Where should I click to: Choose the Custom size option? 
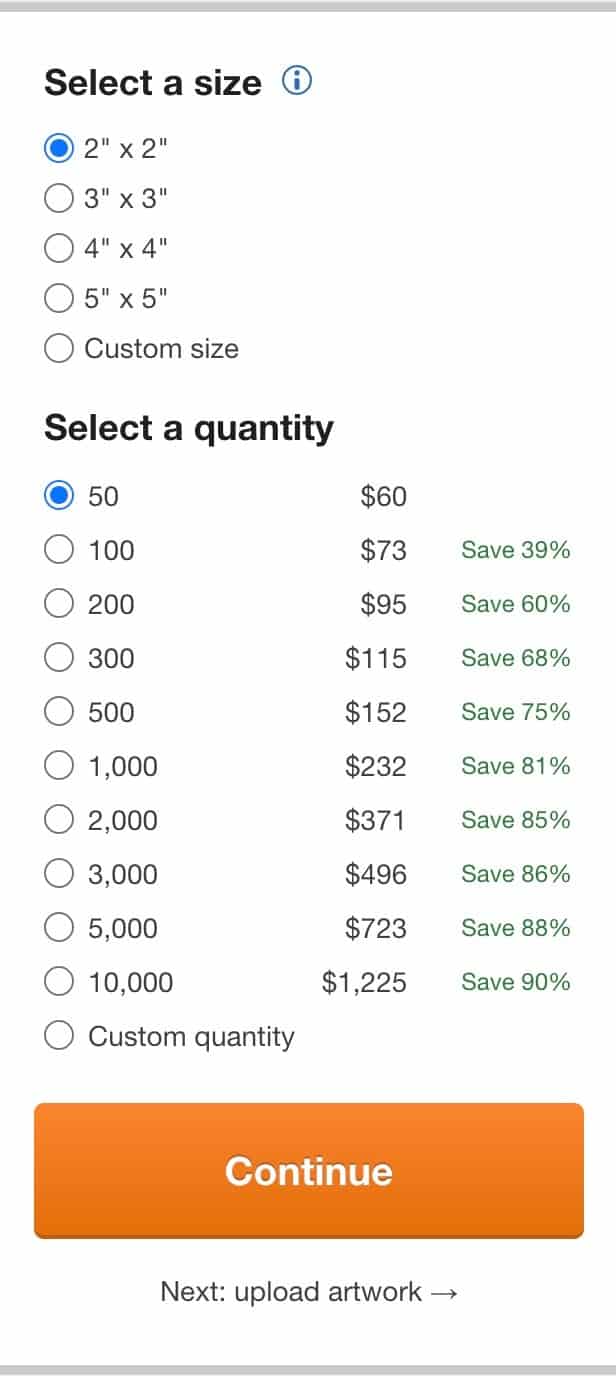pyautogui.click(x=60, y=348)
